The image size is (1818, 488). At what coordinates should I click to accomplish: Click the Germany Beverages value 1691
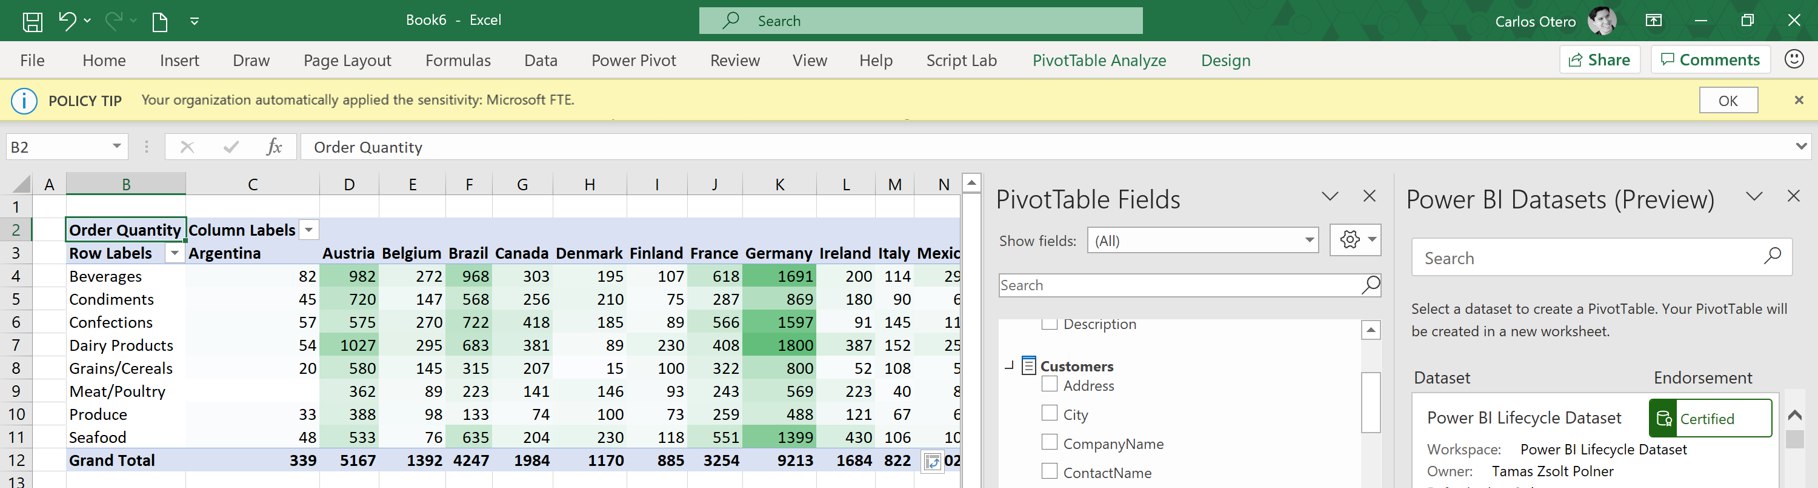point(779,276)
